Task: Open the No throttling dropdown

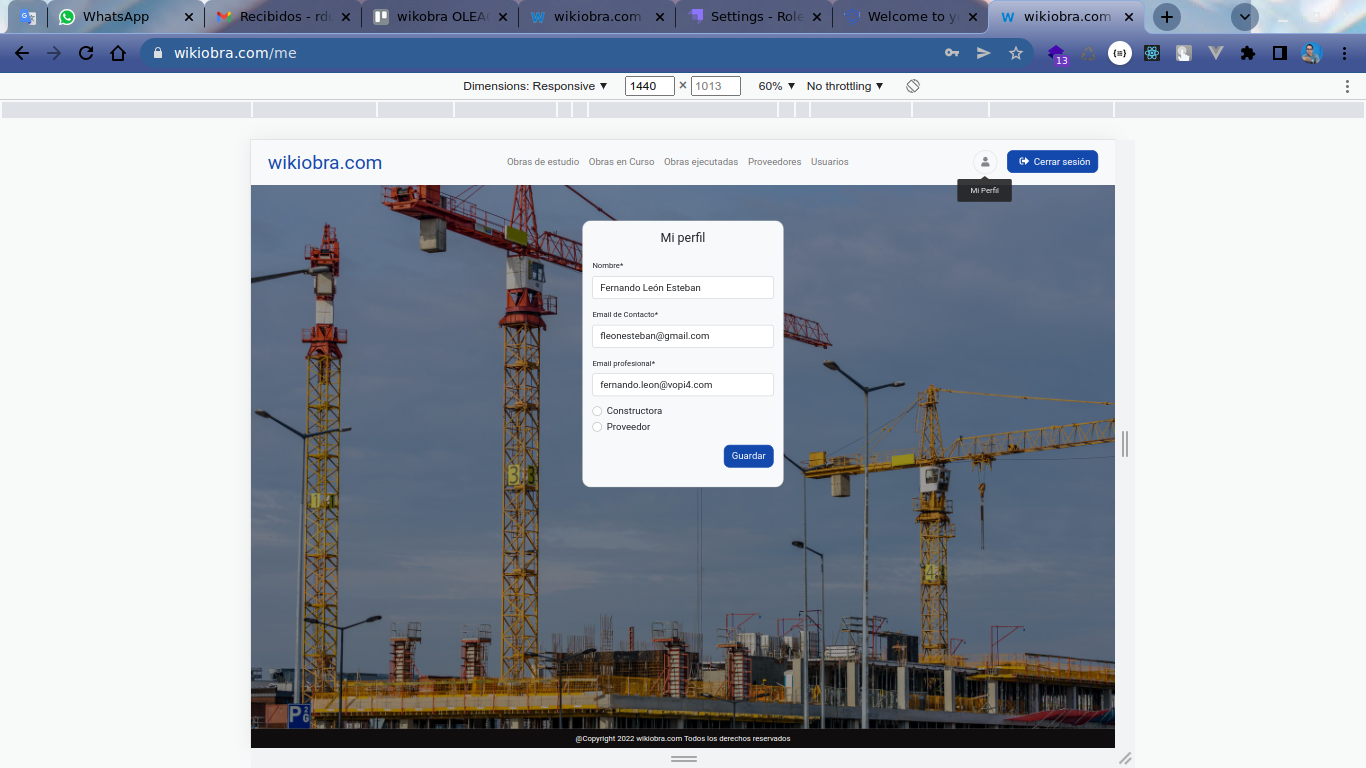Action: tap(845, 86)
